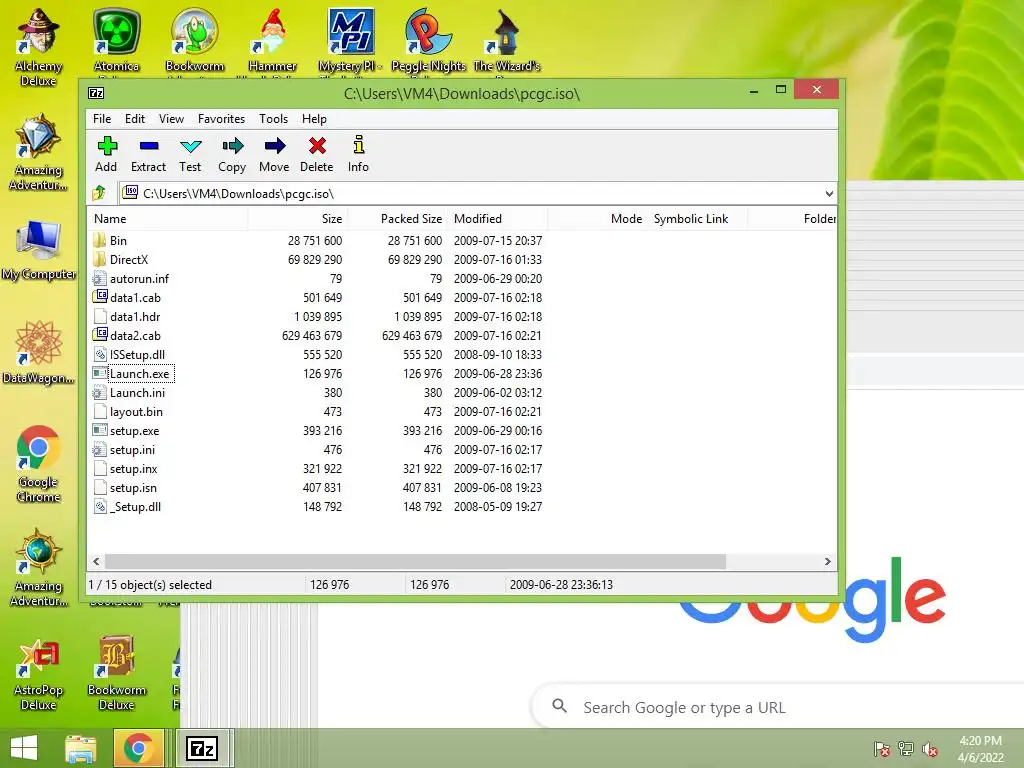Open Windows Start button
1024x768 pixels.
click(24, 749)
